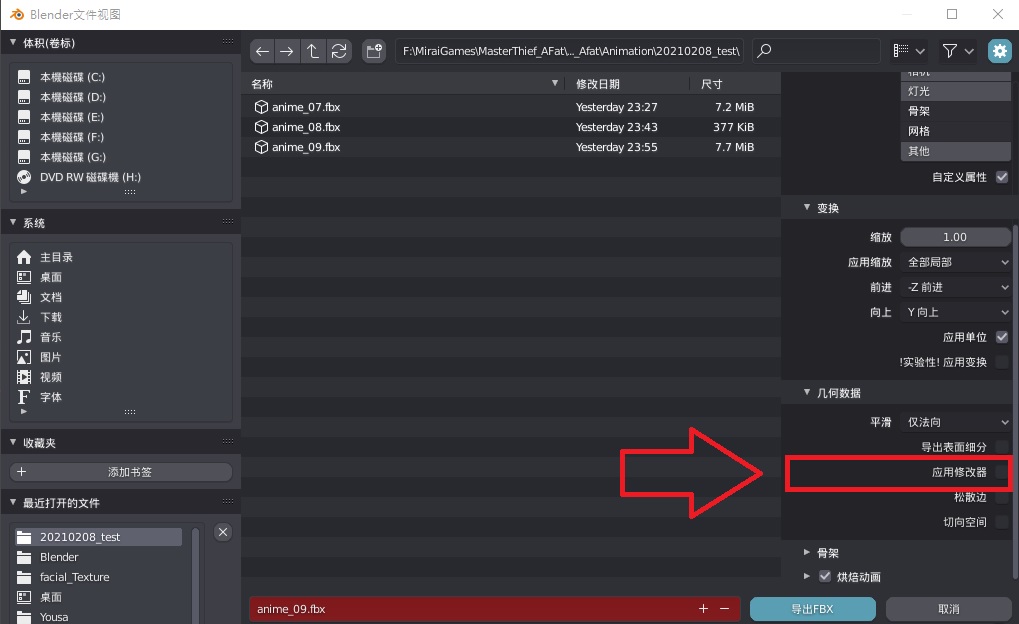Toggle the settings gear panel
Viewport: 1019px width, 624px height.
click(x=998, y=51)
